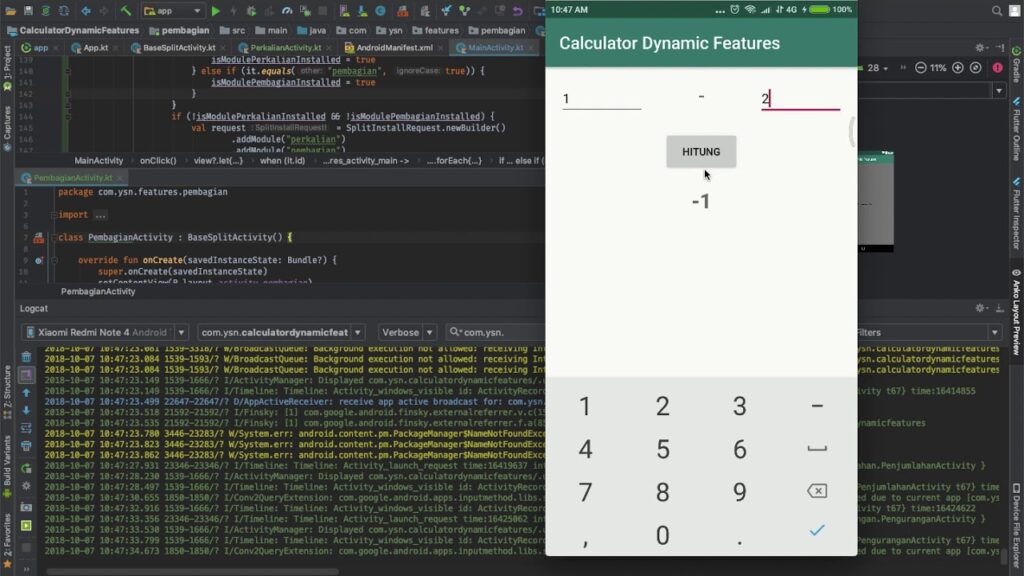Click the search magnifier at top right
1024x576 pixels.
pyautogui.click(x=997, y=10)
